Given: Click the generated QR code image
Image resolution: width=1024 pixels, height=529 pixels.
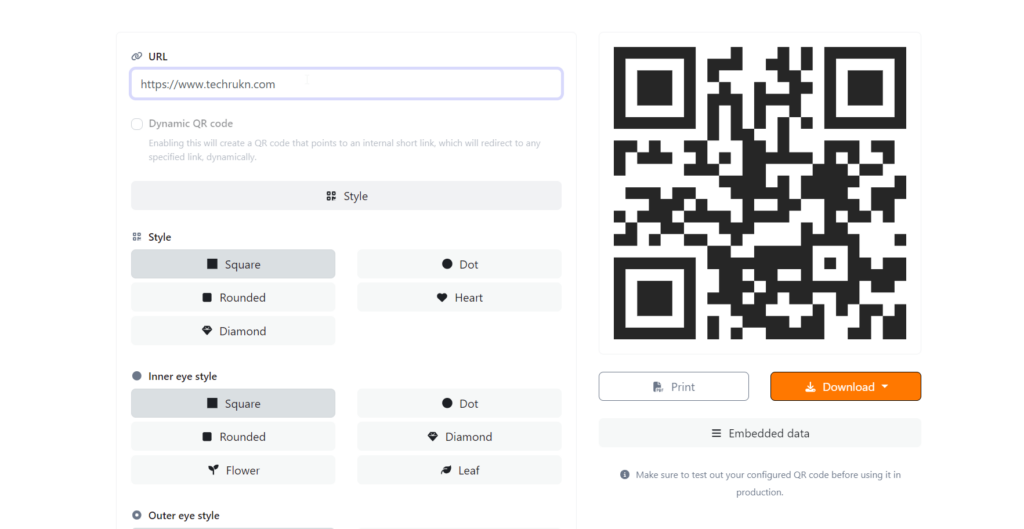Looking at the screenshot, I should 760,193.
